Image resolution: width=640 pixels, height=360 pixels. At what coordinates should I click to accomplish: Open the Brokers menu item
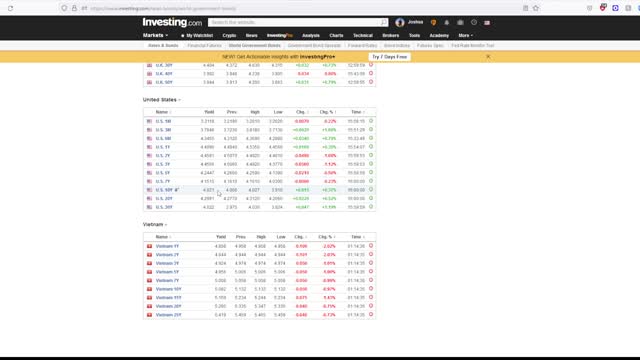click(391, 36)
